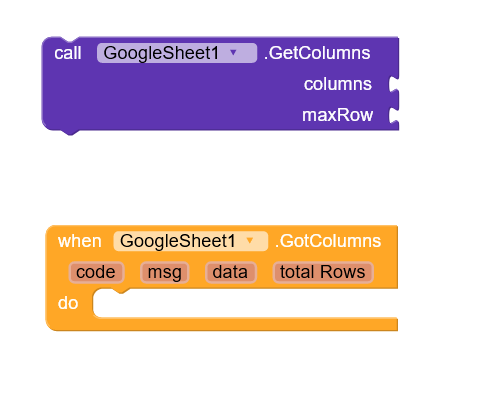
Task: Open GoogleSheet1 dropdown in the purple call block
Action: point(177,53)
